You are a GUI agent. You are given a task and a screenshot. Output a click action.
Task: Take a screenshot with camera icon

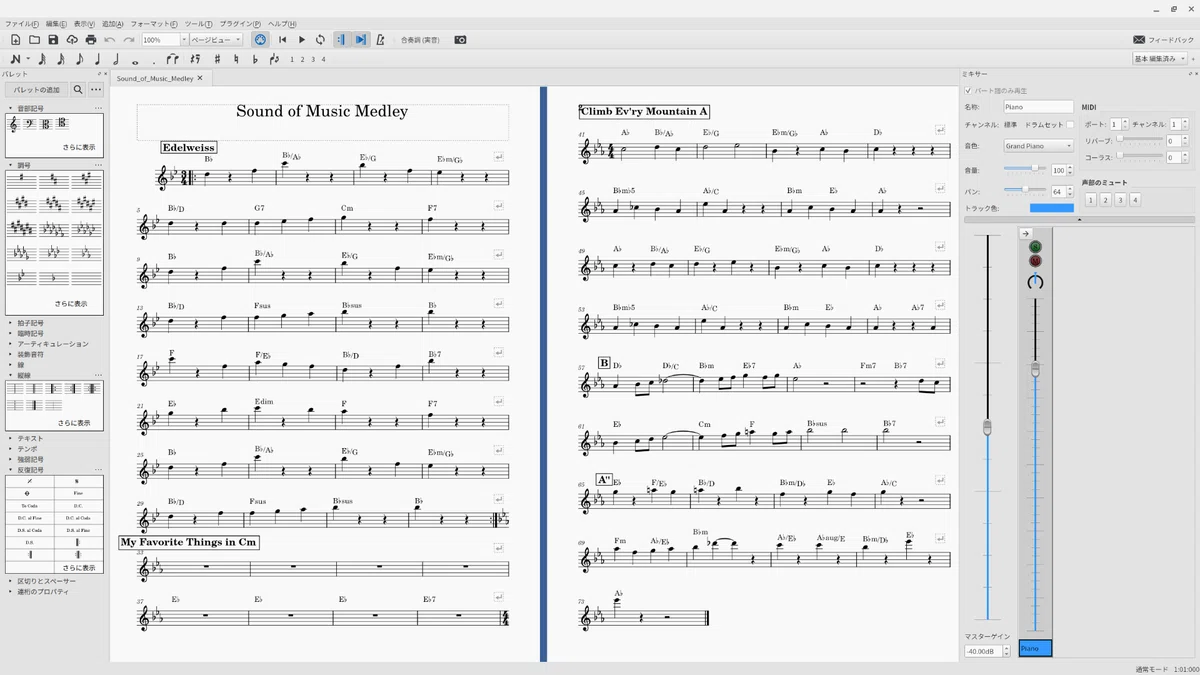460,40
